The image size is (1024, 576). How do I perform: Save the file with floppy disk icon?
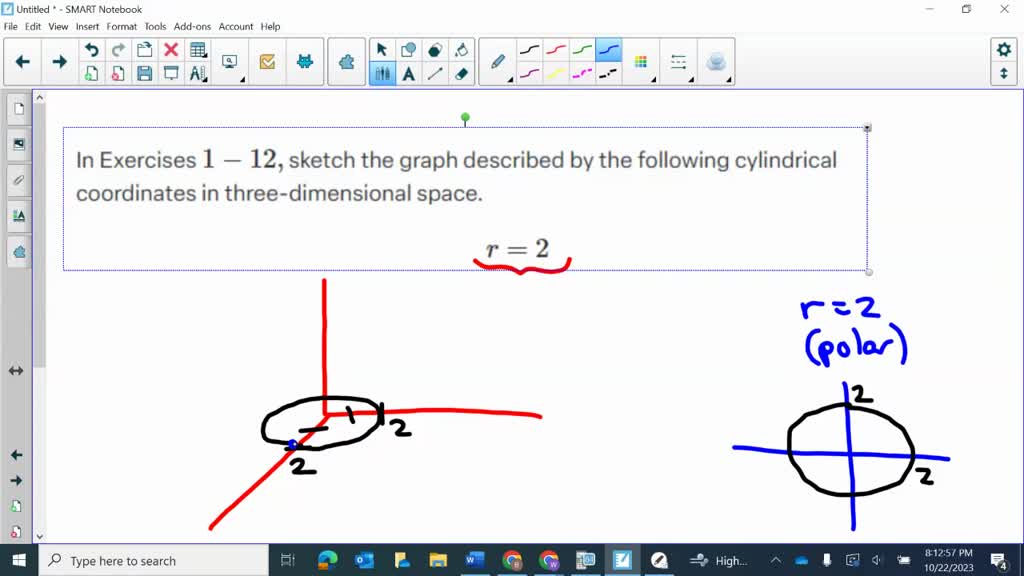(x=145, y=74)
